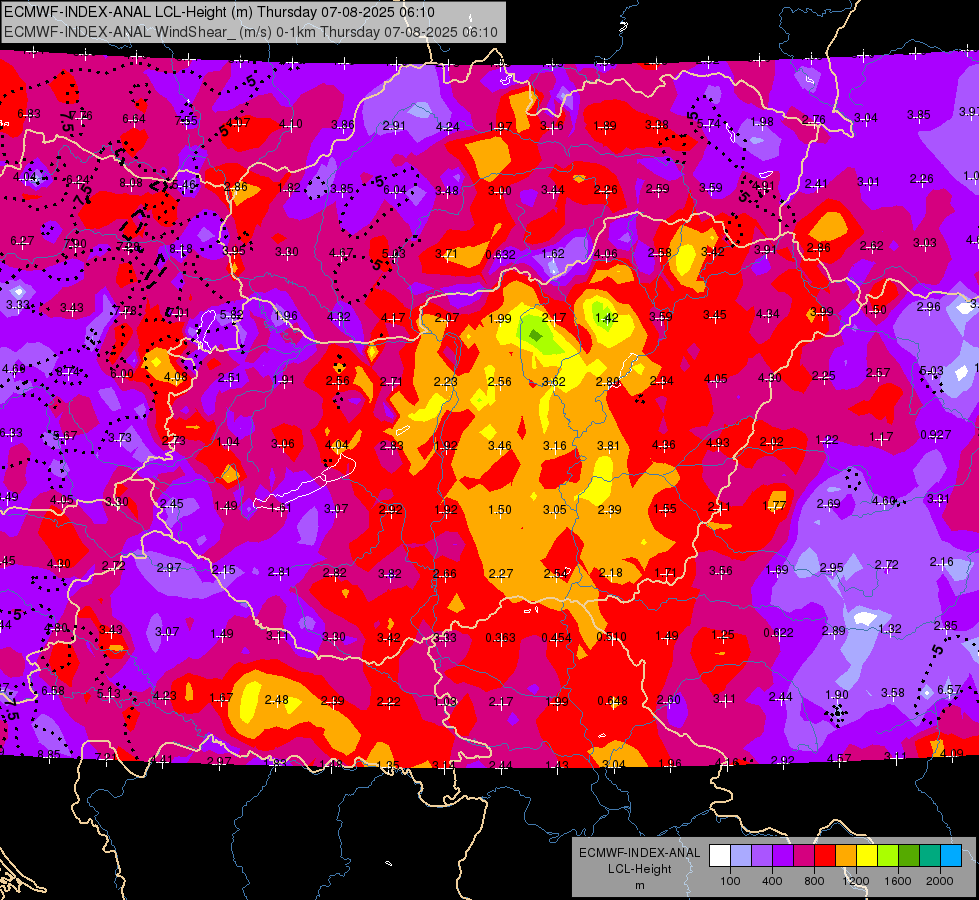This screenshot has height=900, width=979.
Task: Click the map value '2.76'
Action: [814, 120]
